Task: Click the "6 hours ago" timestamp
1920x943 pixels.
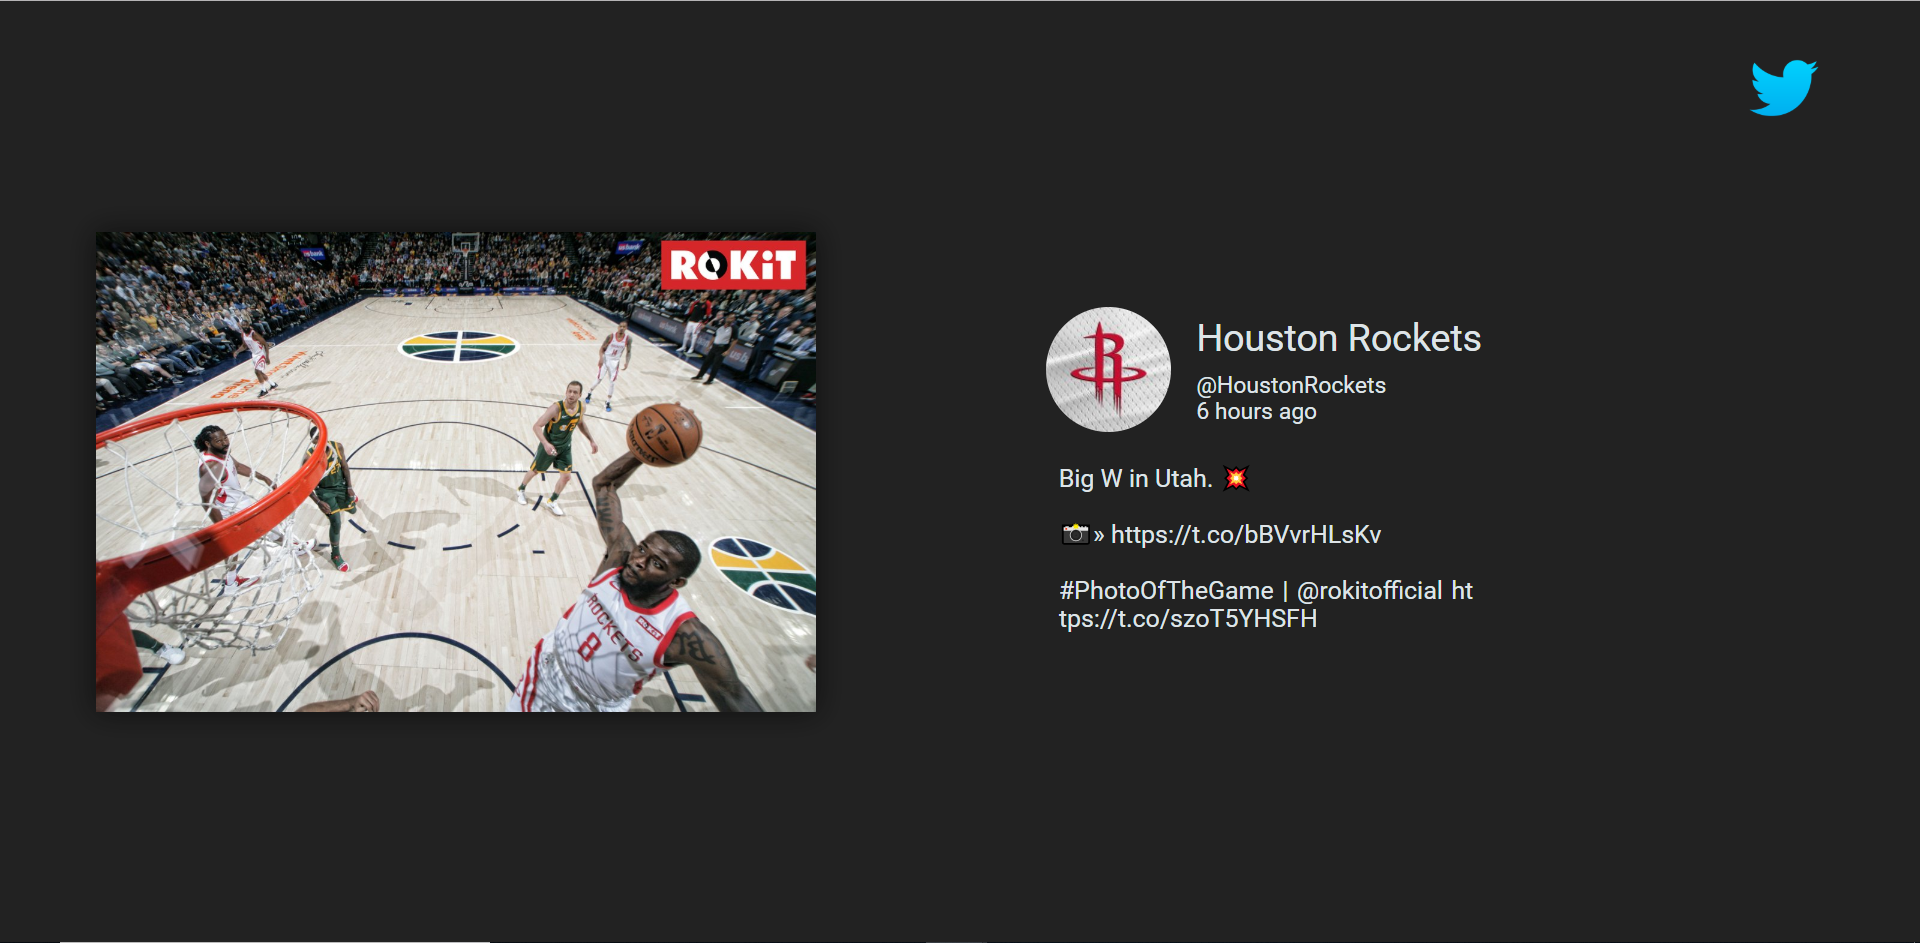Action: (1256, 412)
